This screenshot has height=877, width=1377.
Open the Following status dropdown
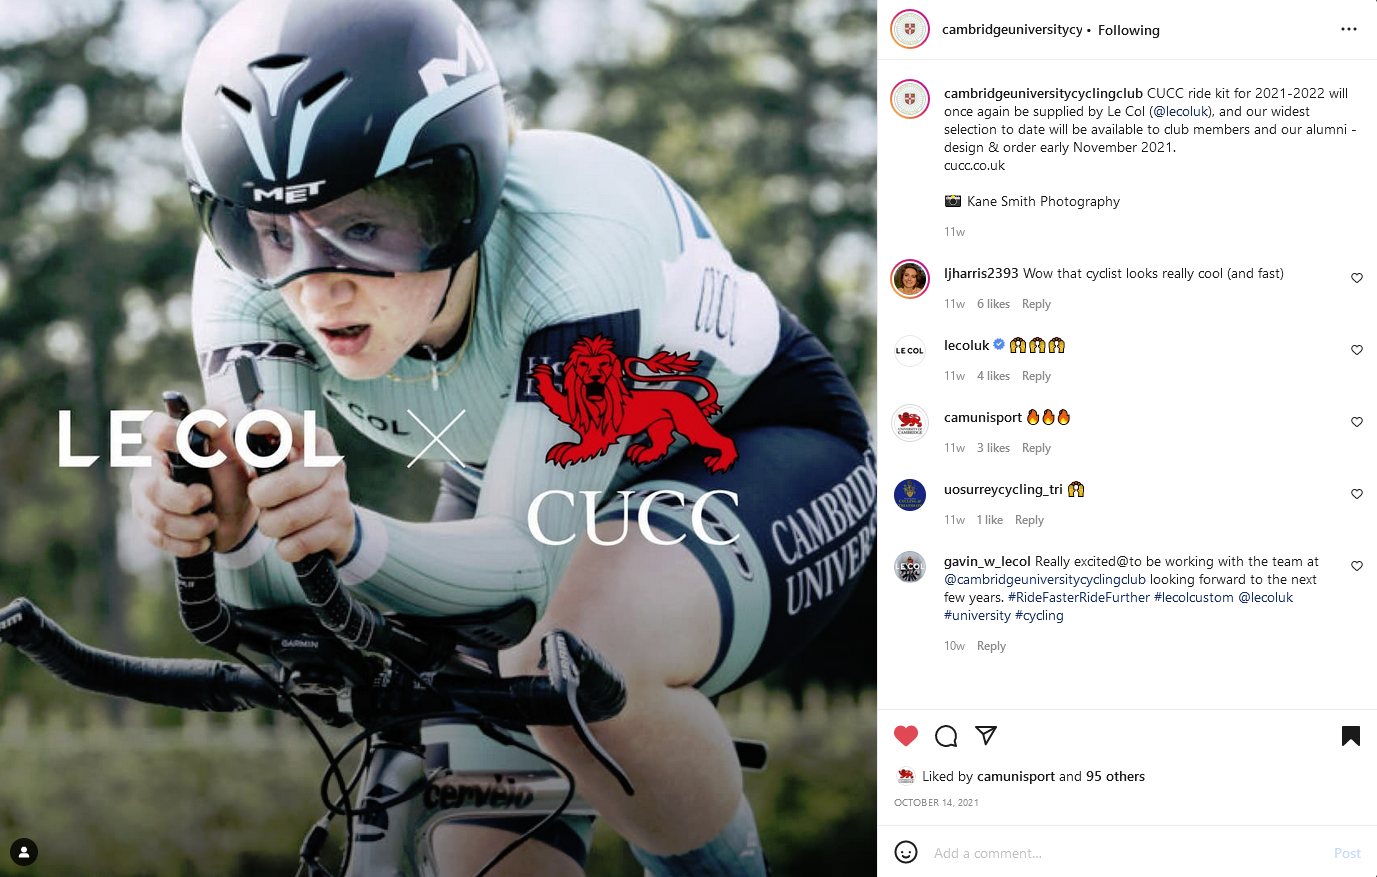tap(1129, 30)
